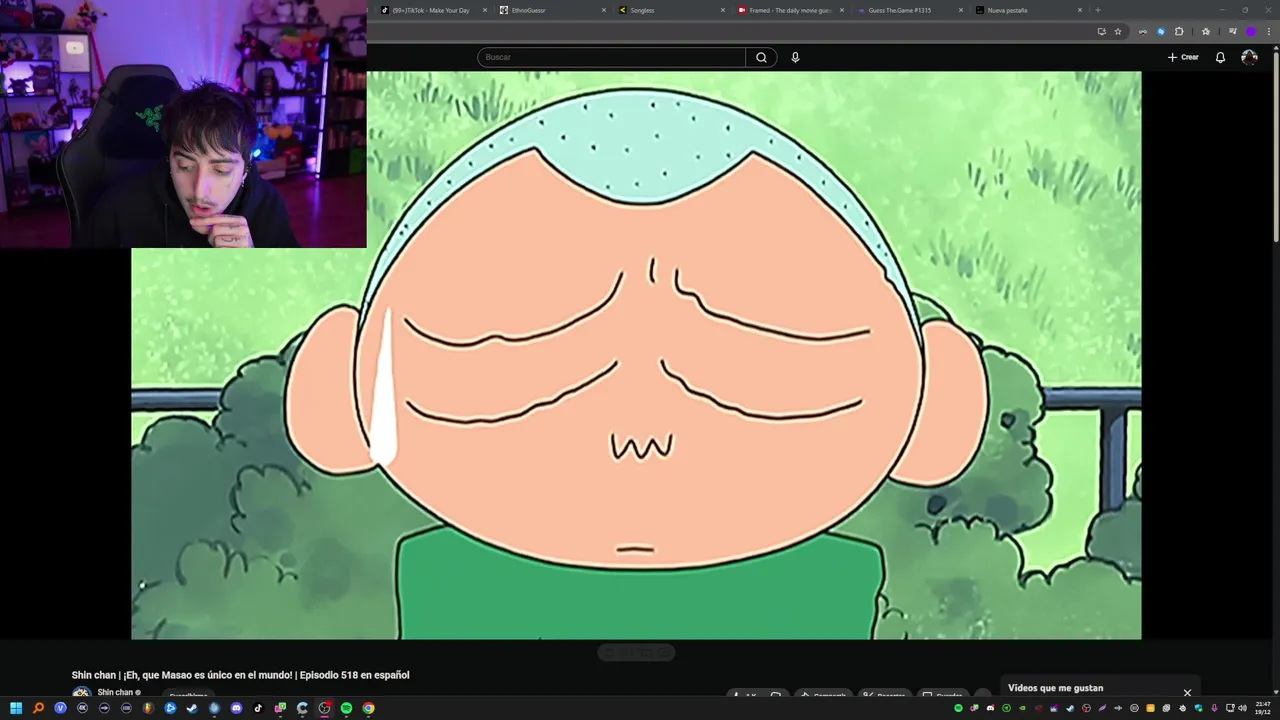1280x720 pixels.
Task: Open a new browser tab with plus button
Action: pyautogui.click(x=1098, y=10)
